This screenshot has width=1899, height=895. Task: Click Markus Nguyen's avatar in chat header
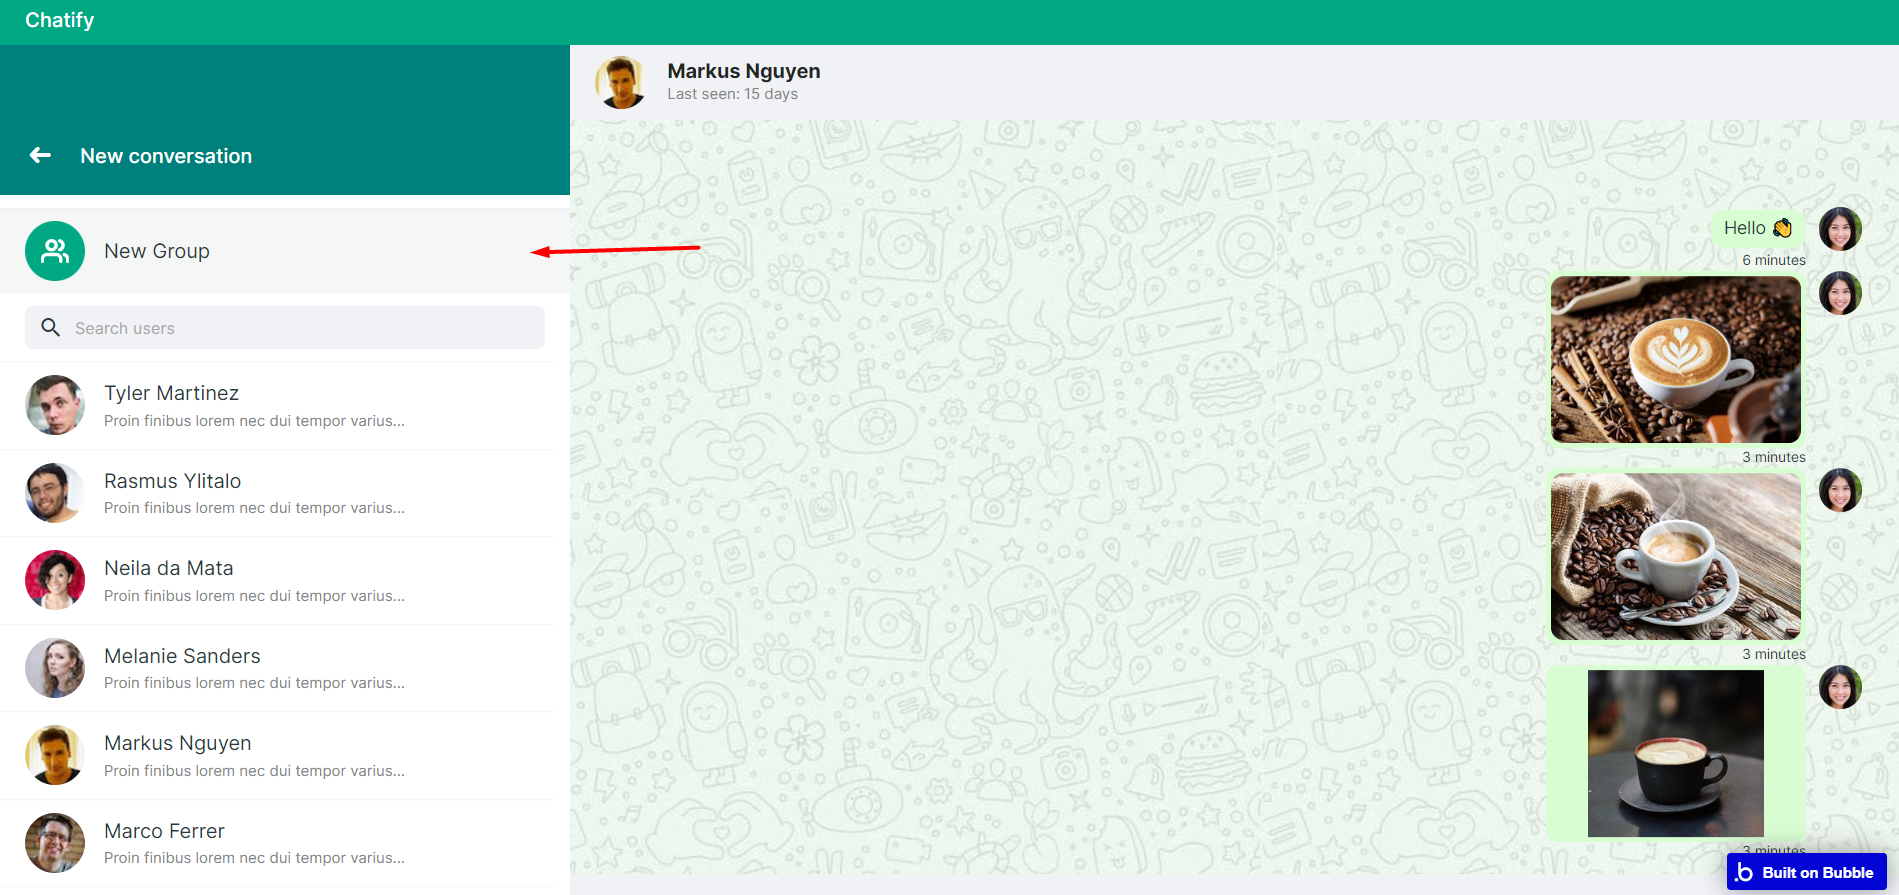(620, 82)
